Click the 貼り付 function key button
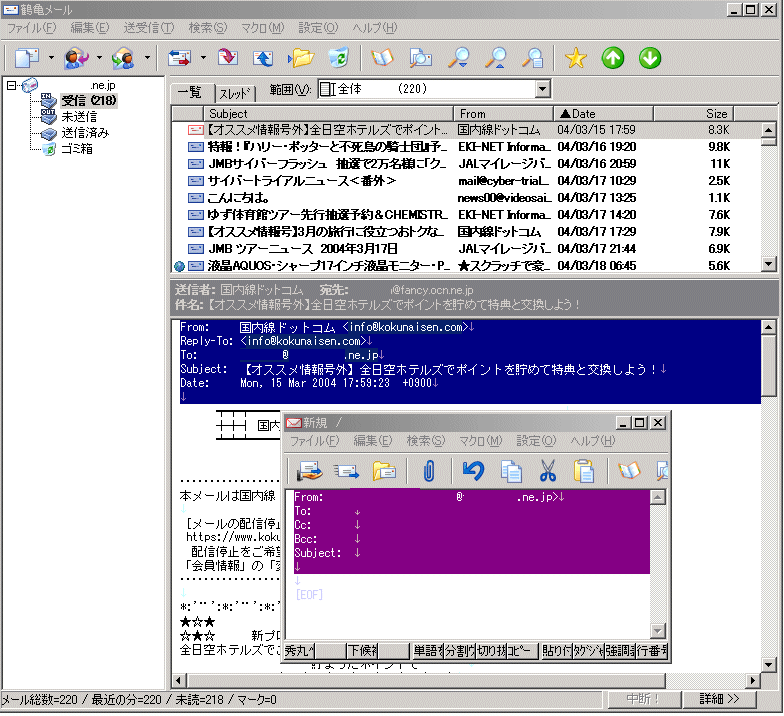The height and width of the screenshot is (716, 784). pyautogui.click(x=555, y=651)
